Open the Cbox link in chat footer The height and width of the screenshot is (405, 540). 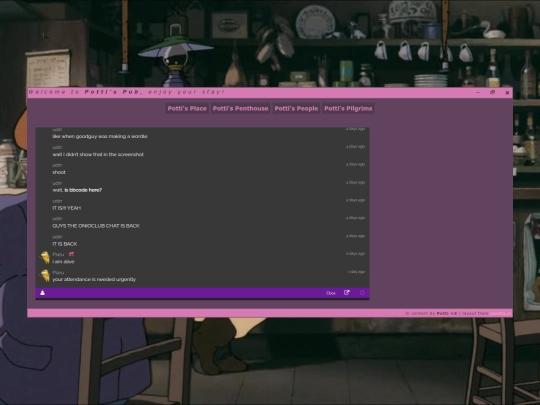tap(331, 293)
